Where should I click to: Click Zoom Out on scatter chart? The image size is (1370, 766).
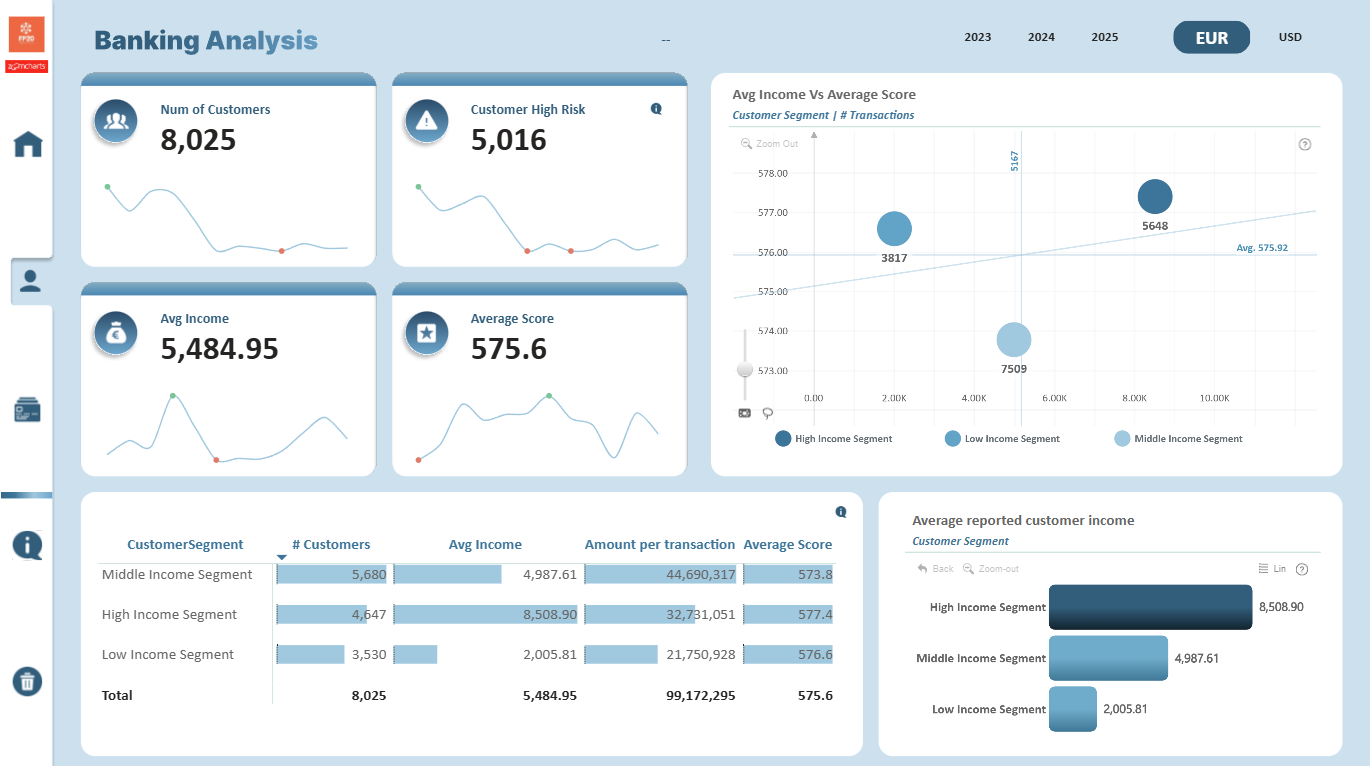[x=769, y=144]
